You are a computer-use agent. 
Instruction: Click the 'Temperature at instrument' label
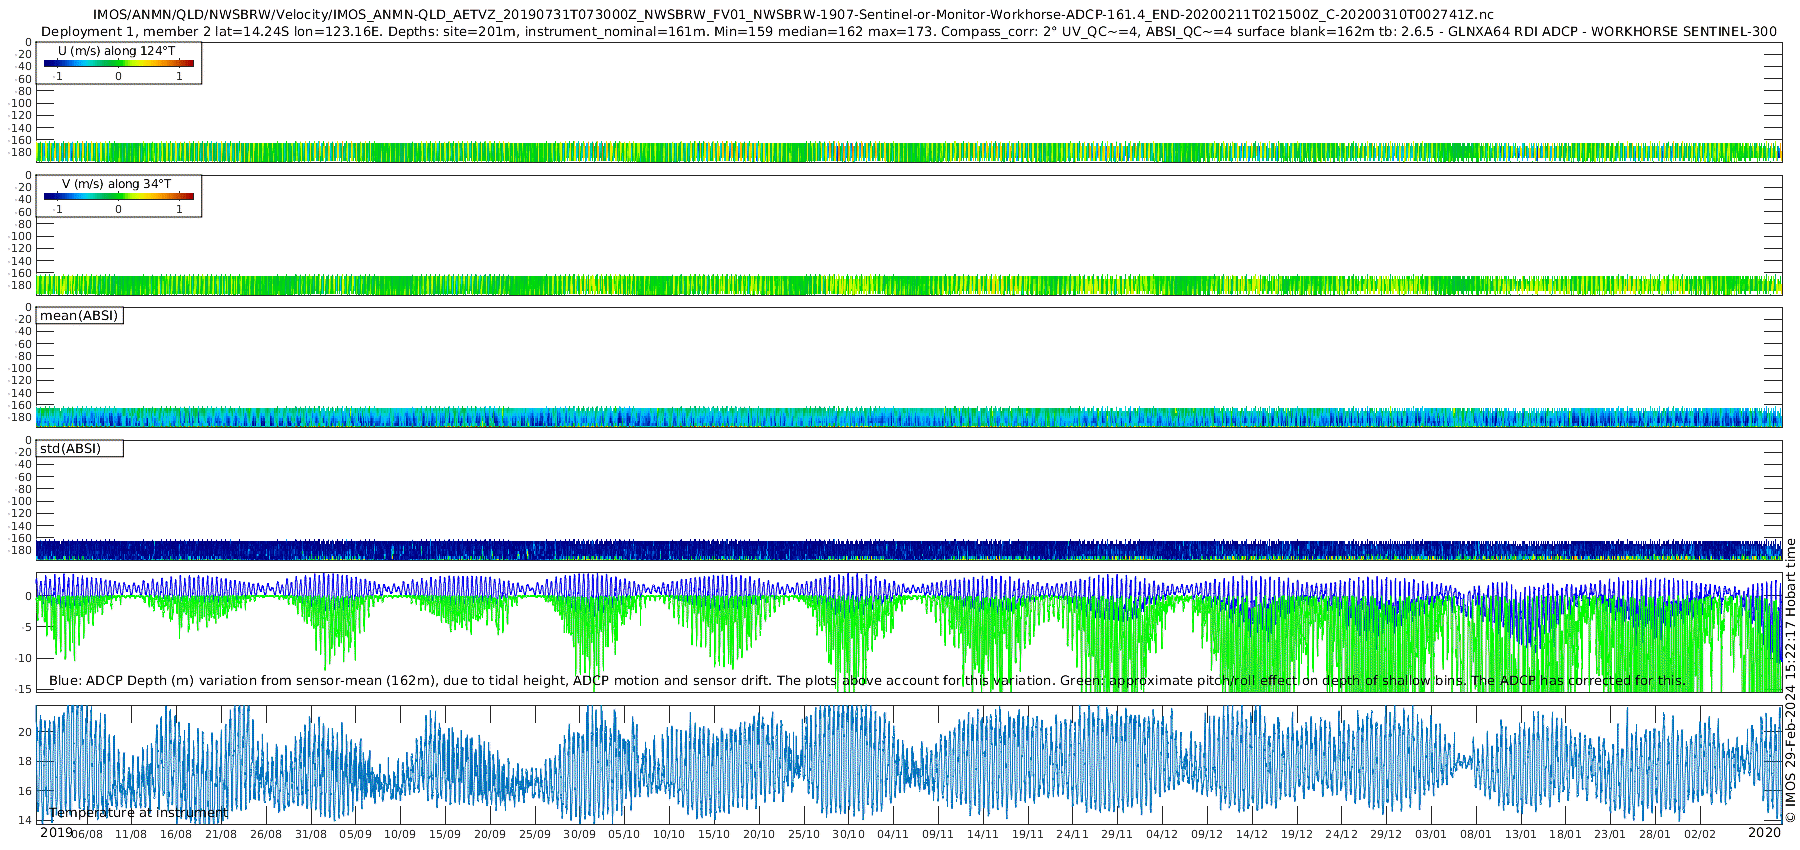tap(138, 813)
